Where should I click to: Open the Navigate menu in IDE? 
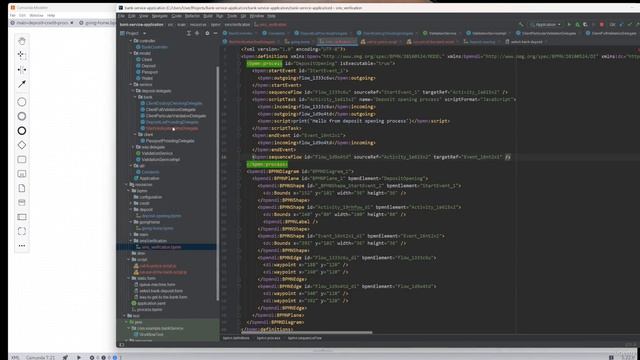[x=160, y=16]
